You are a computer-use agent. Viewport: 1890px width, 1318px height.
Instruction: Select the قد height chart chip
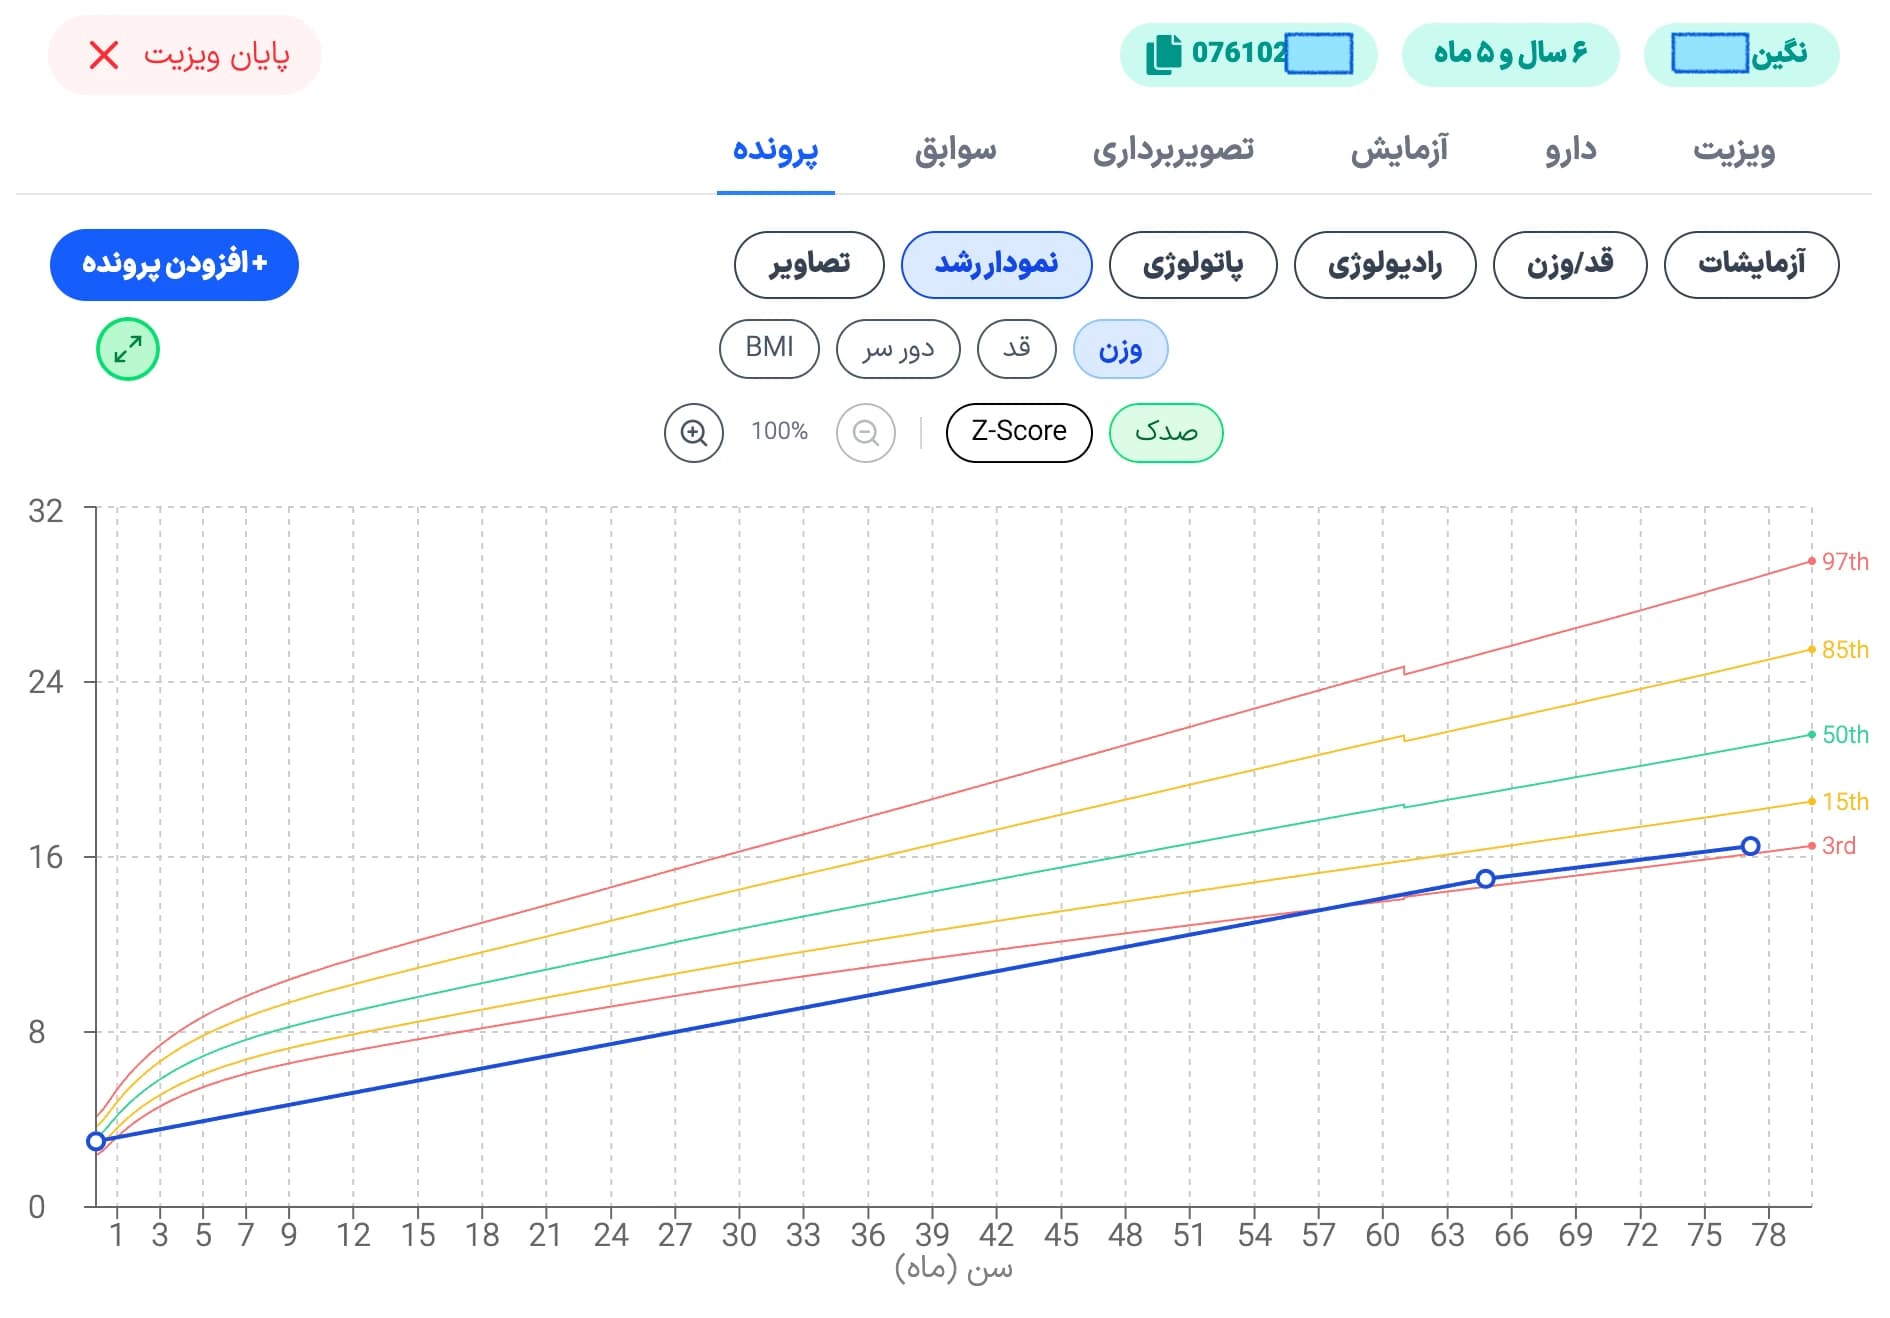click(x=1017, y=349)
